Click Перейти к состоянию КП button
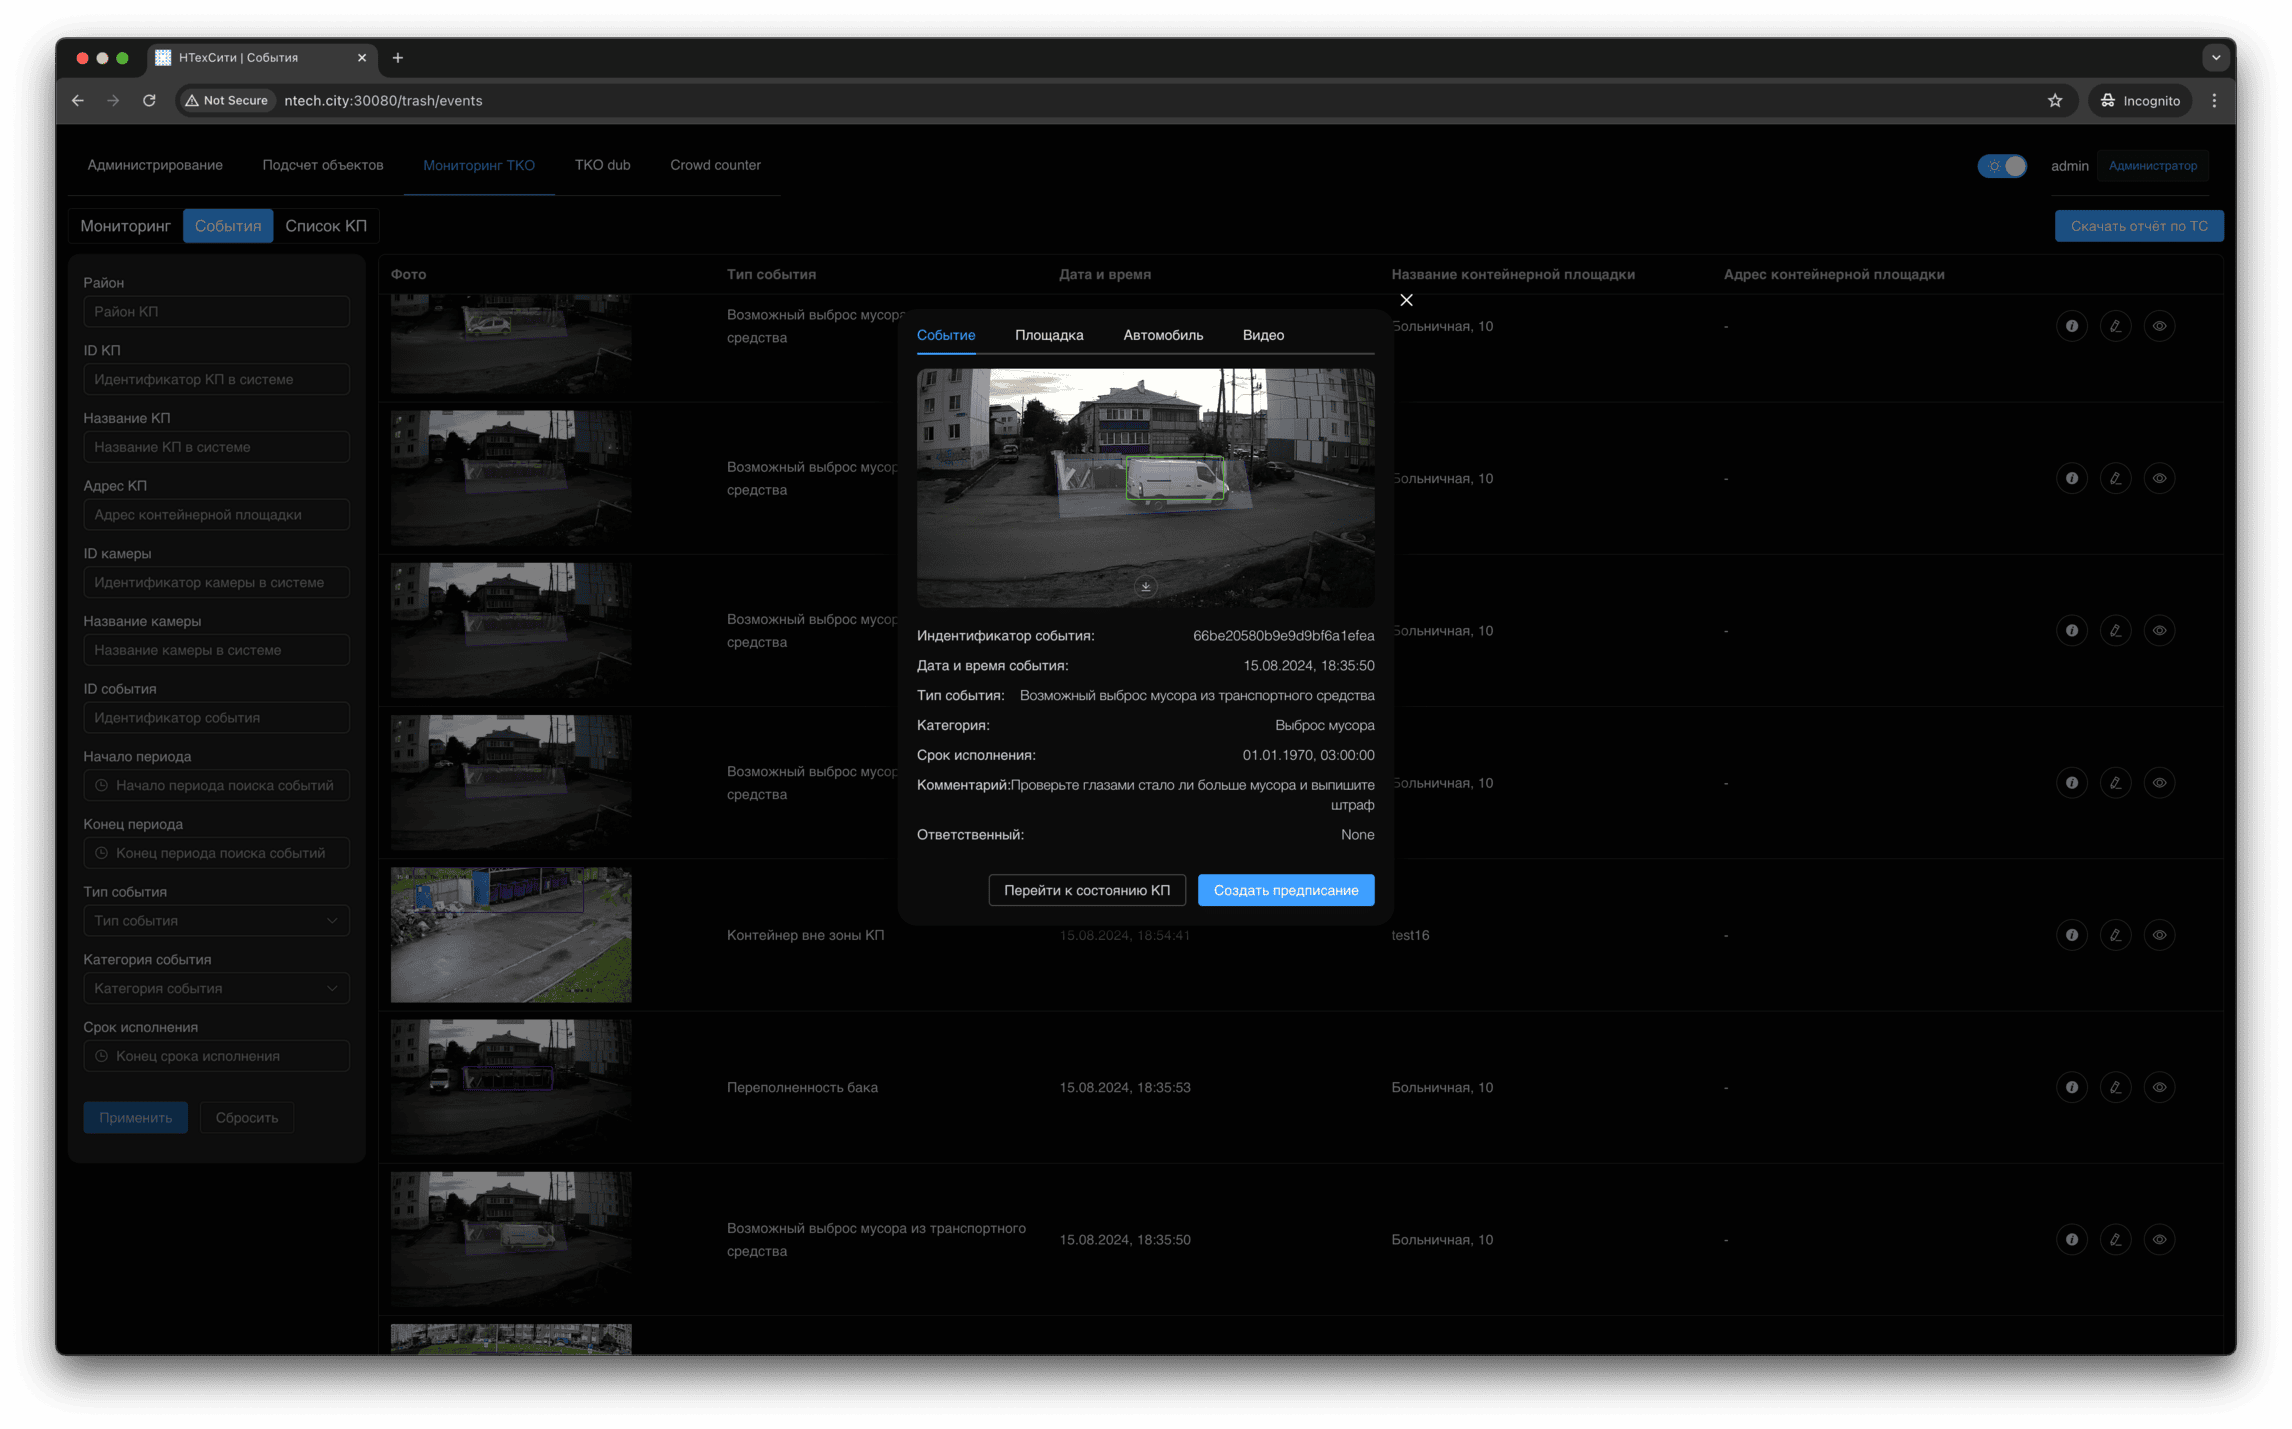2292x1429 pixels. point(1086,890)
